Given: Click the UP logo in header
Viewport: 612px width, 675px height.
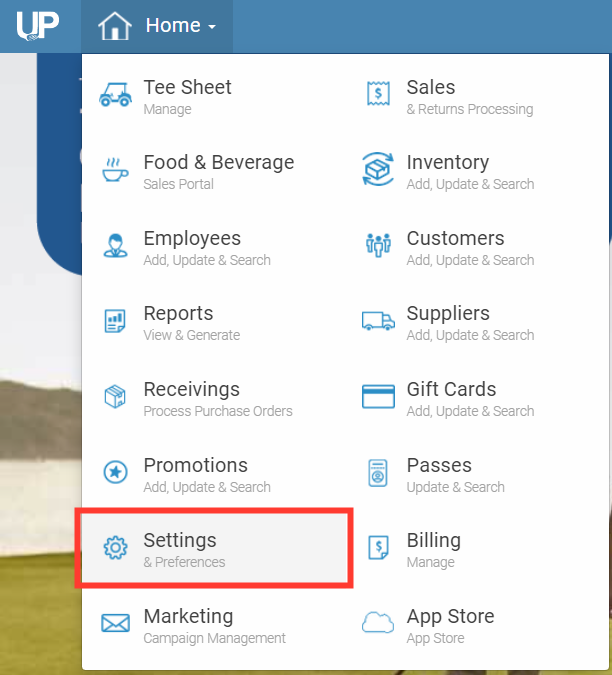Looking at the screenshot, I should [37, 24].
